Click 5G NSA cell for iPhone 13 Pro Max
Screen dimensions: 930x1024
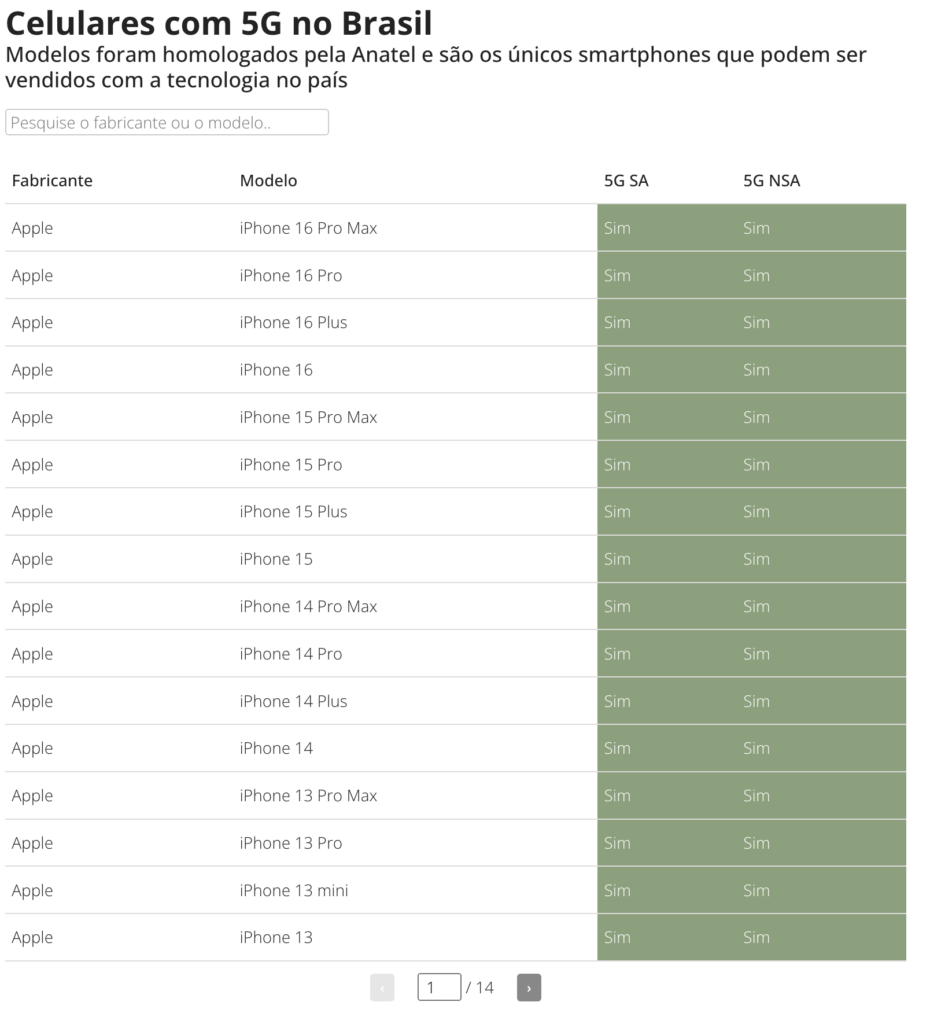coord(821,796)
